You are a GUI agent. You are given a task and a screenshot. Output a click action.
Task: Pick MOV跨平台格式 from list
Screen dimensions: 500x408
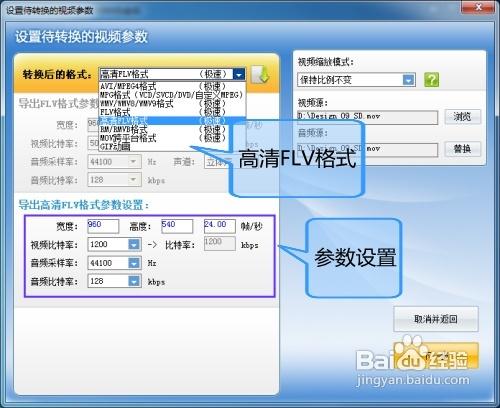(x=172, y=138)
